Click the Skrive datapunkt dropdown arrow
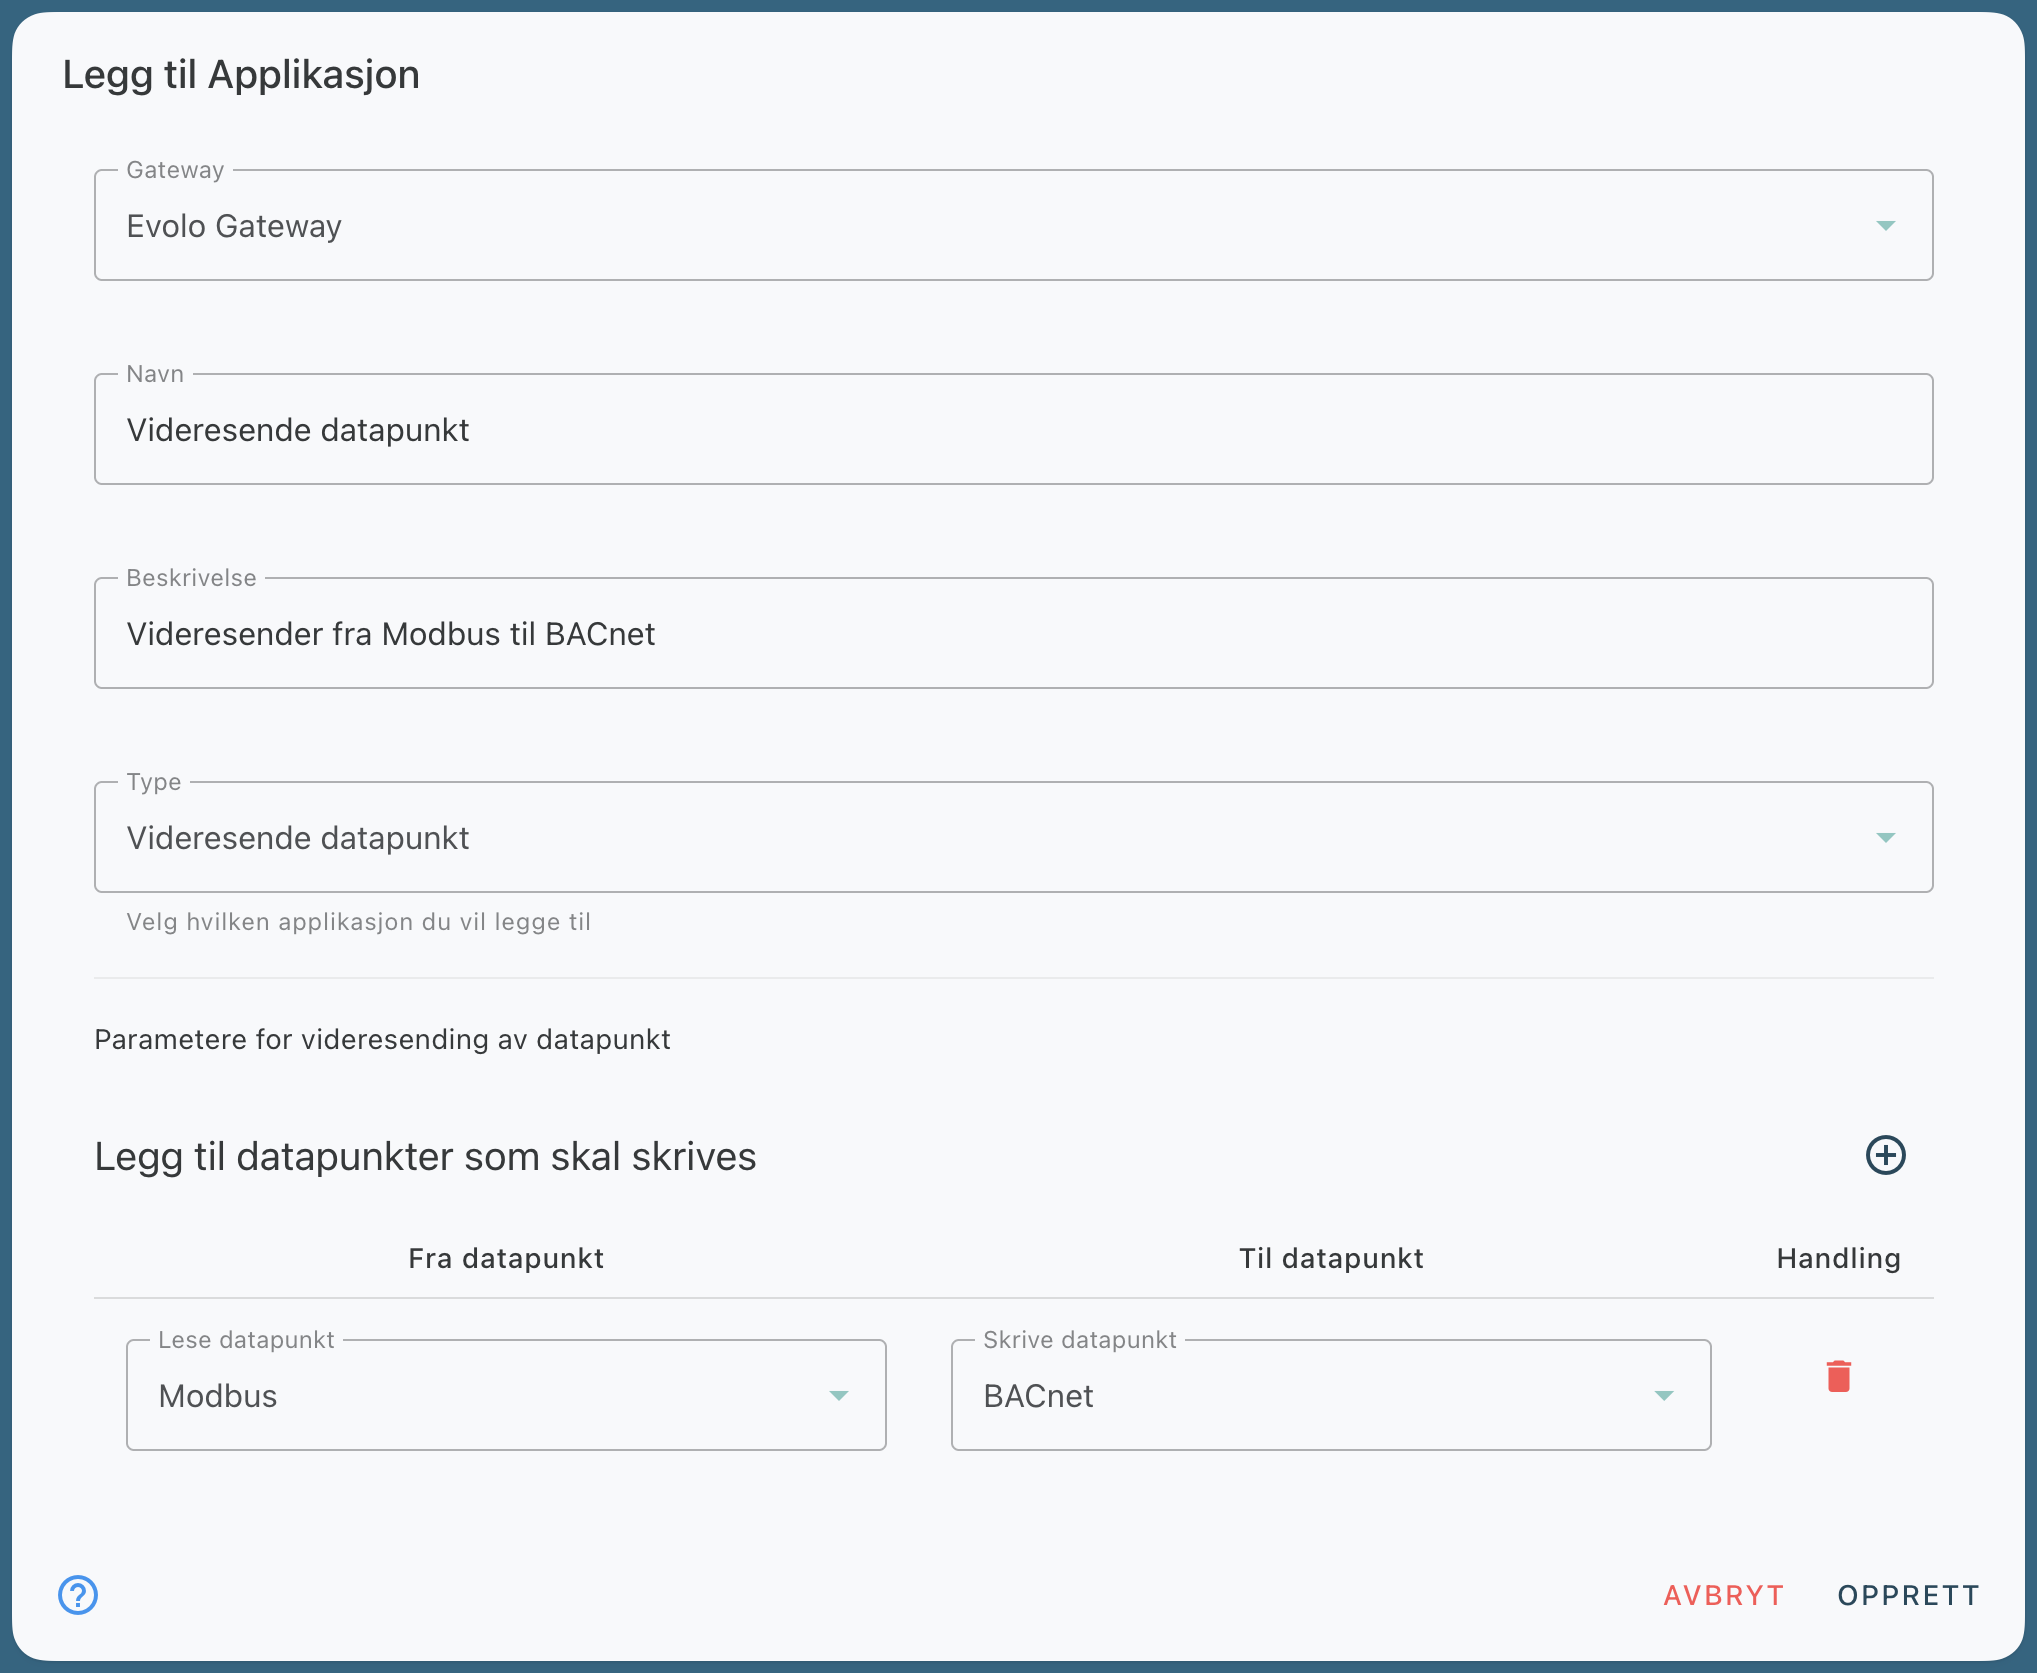 (x=1664, y=1396)
